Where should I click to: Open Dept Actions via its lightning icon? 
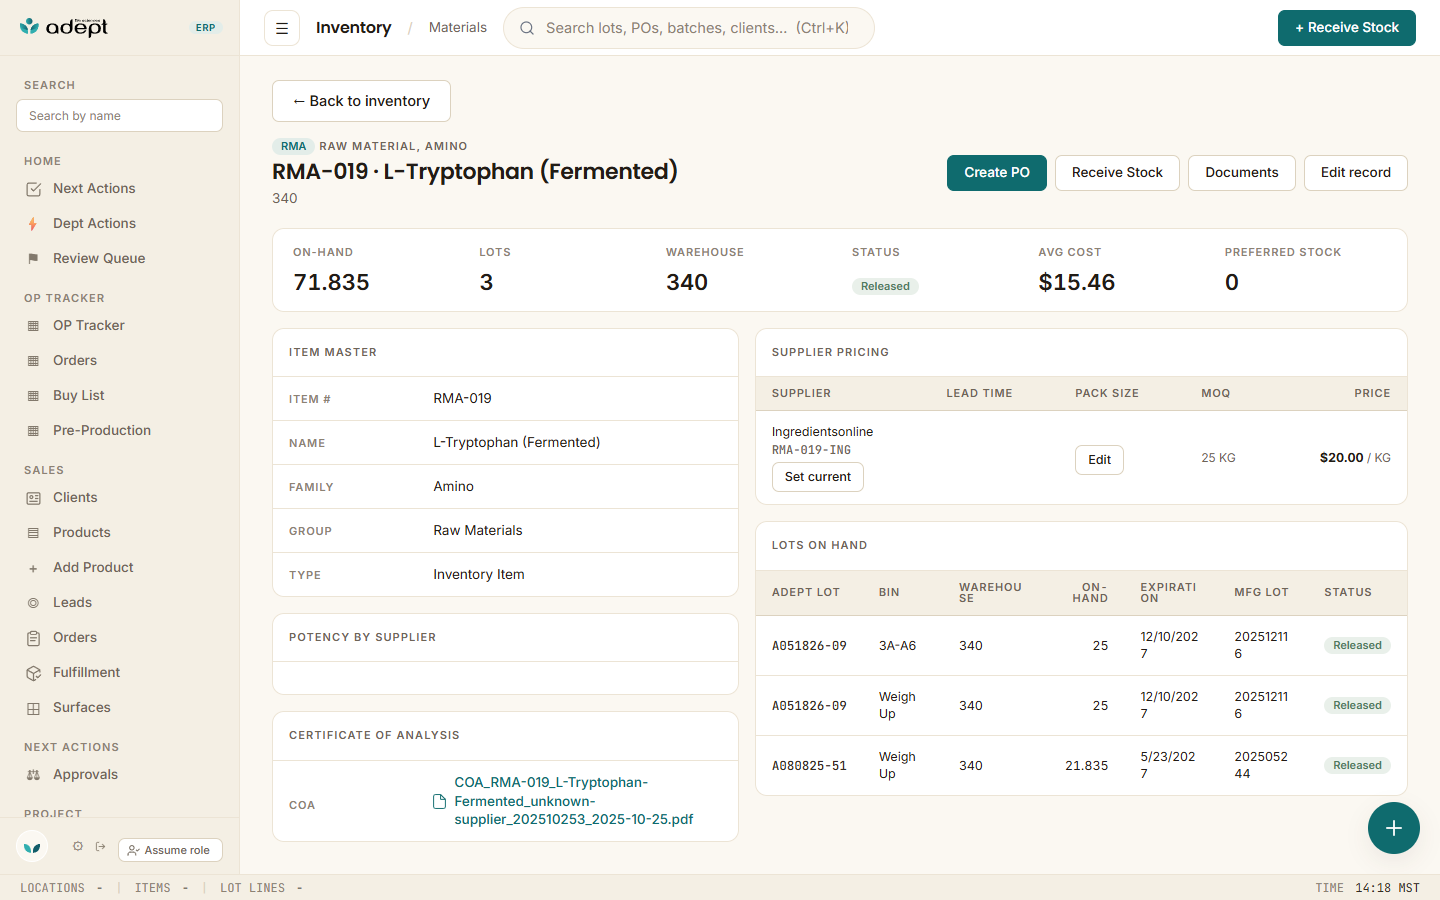(x=33, y=224)
